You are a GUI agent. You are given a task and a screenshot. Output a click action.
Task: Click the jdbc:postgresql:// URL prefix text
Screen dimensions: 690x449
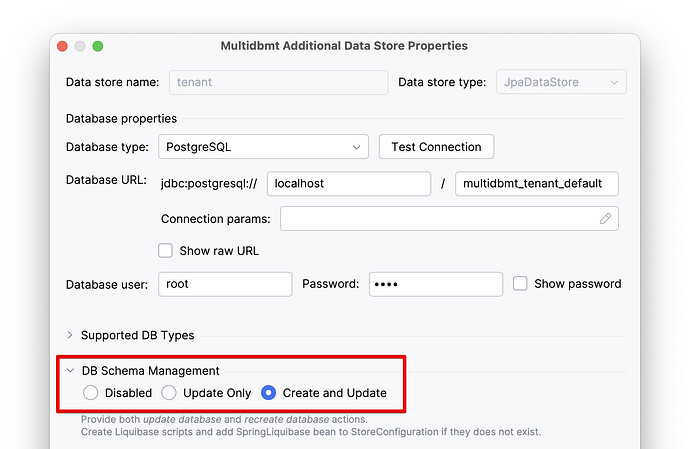[x=209, y=184]
